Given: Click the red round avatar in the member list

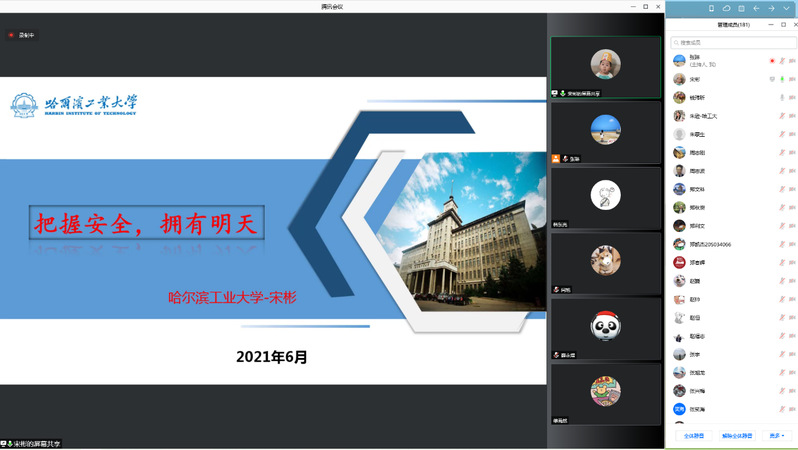Looking at the screenshot, I should [x=679, y=263].
